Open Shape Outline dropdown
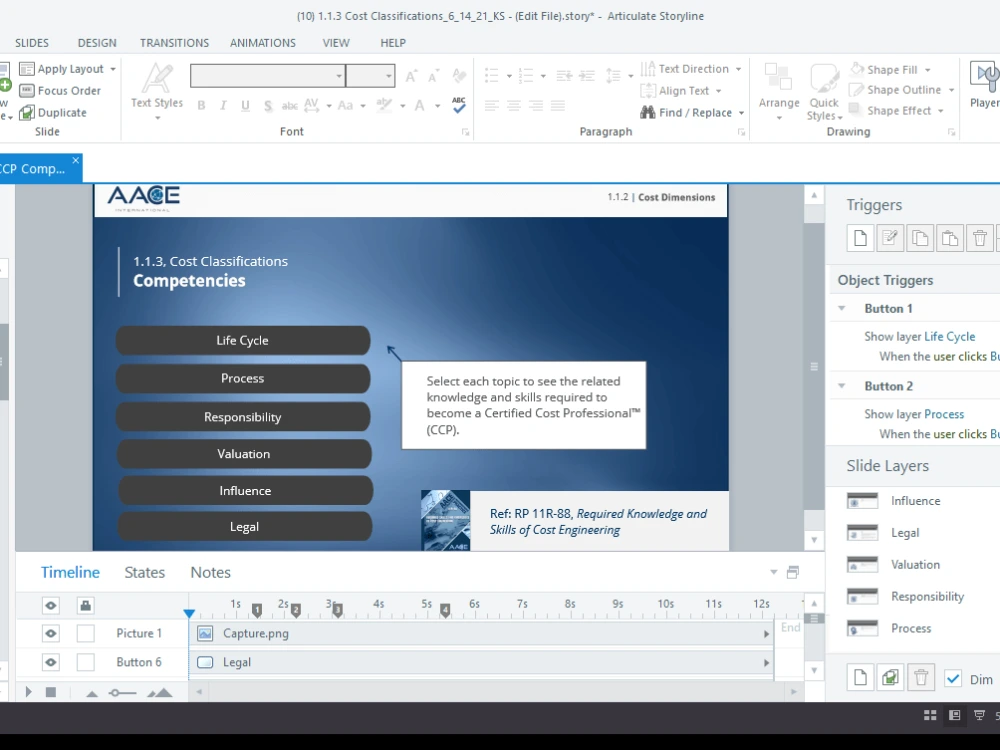 point(952,91)
